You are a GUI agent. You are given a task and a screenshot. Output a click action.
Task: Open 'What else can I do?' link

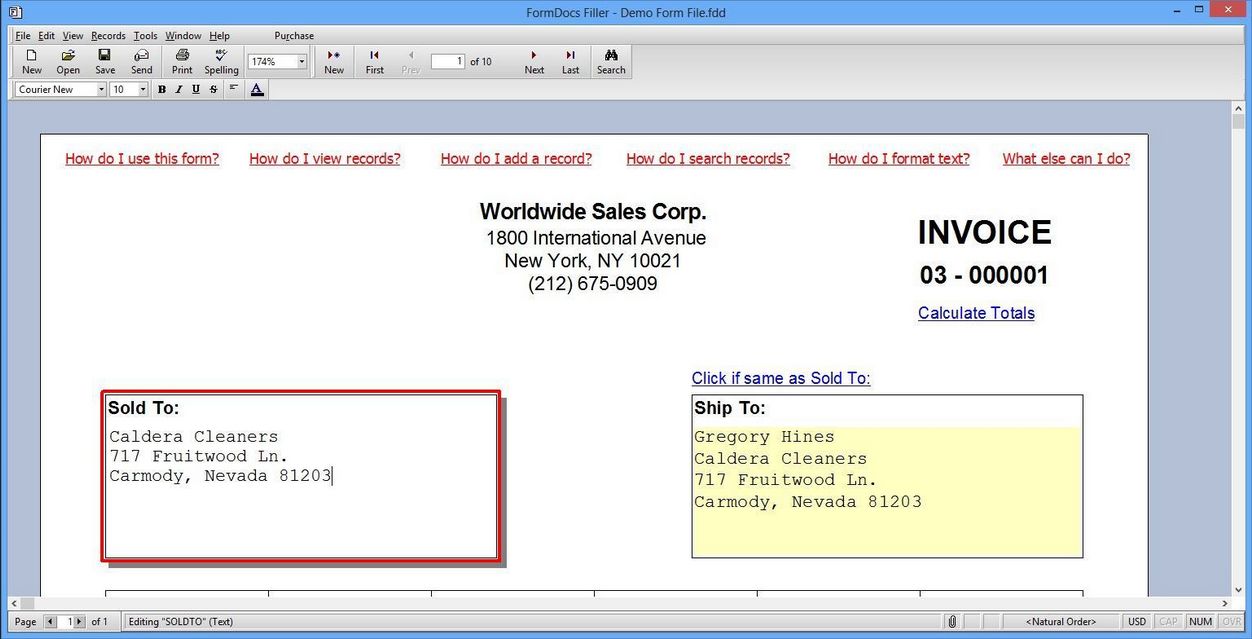[1067, 159]
